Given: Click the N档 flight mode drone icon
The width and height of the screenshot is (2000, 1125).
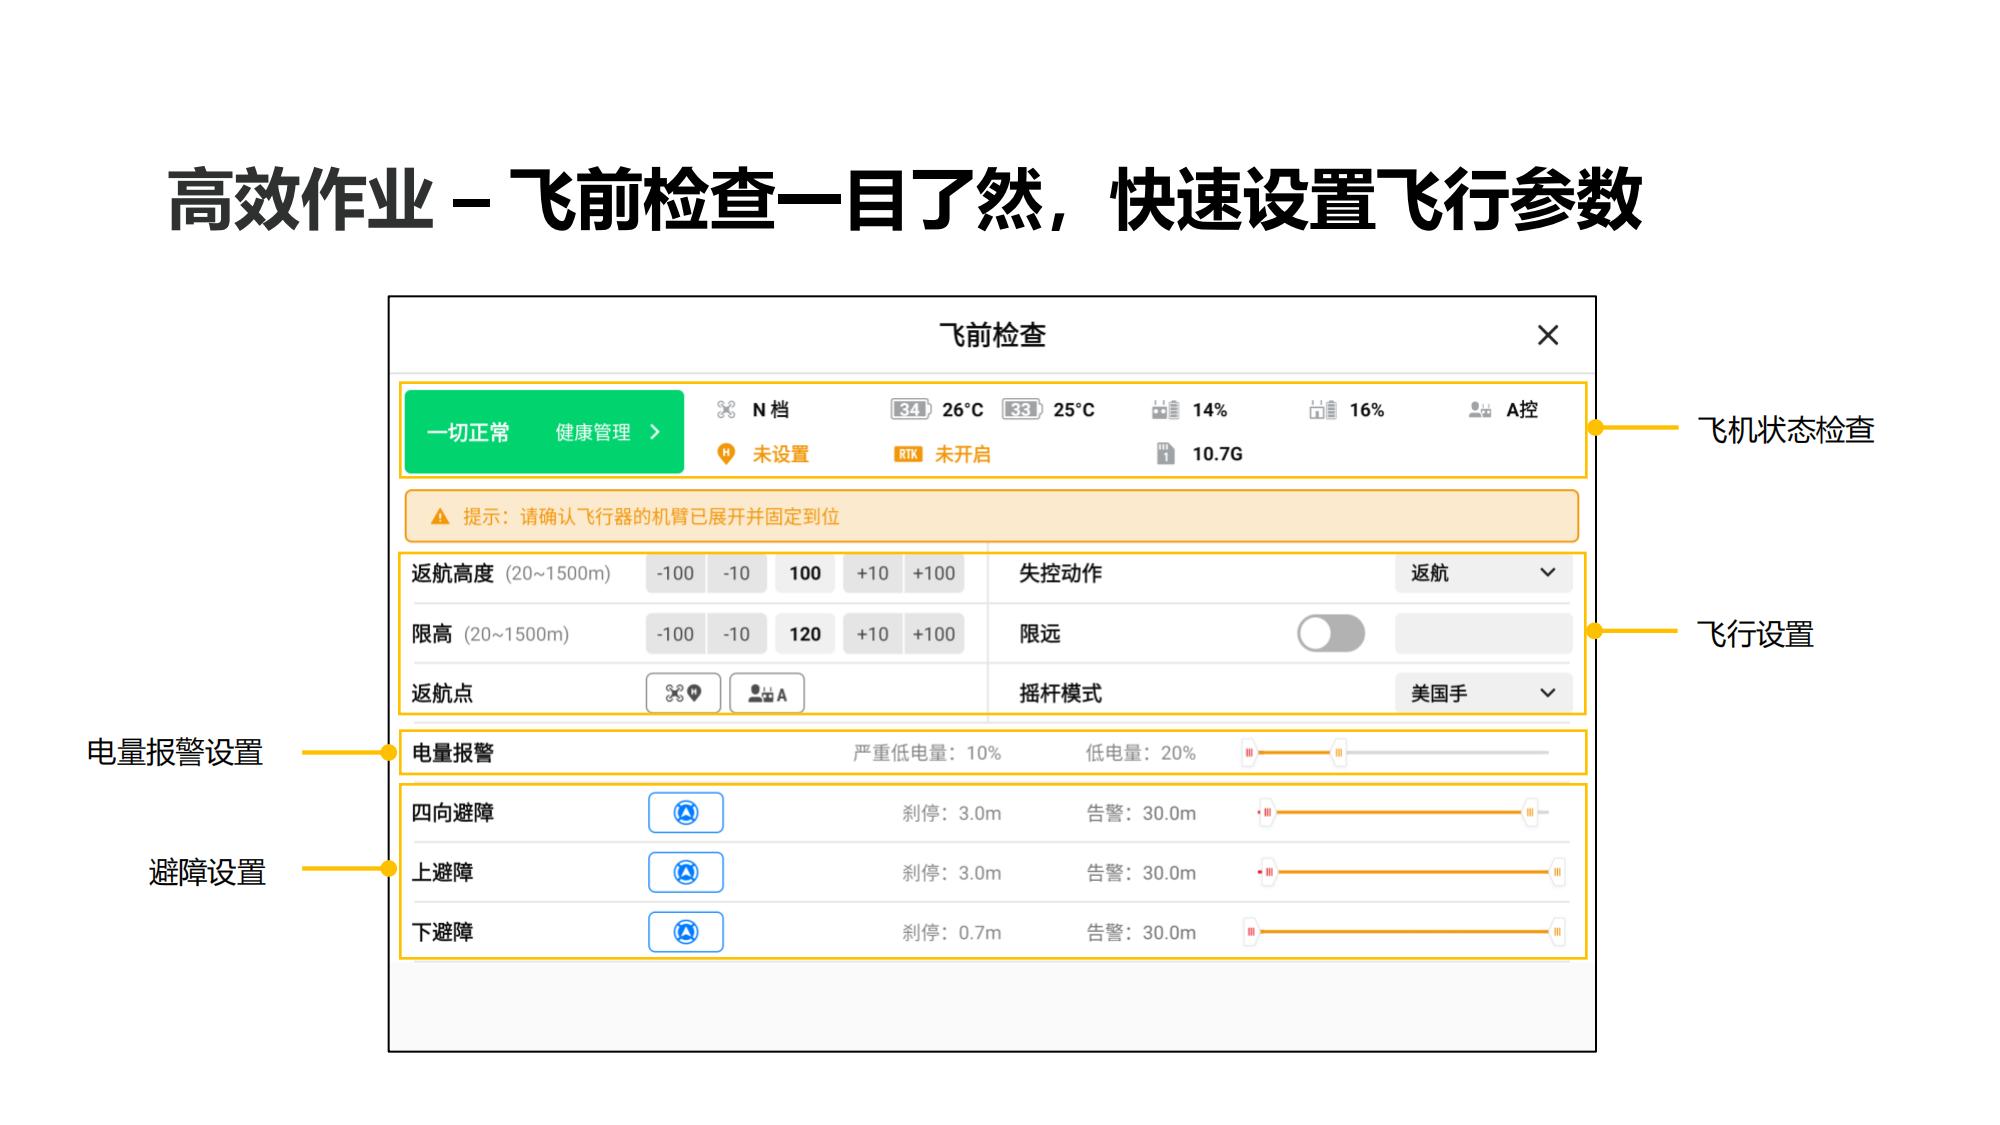Looking at the screenshot, I should (x=727, y=410).
